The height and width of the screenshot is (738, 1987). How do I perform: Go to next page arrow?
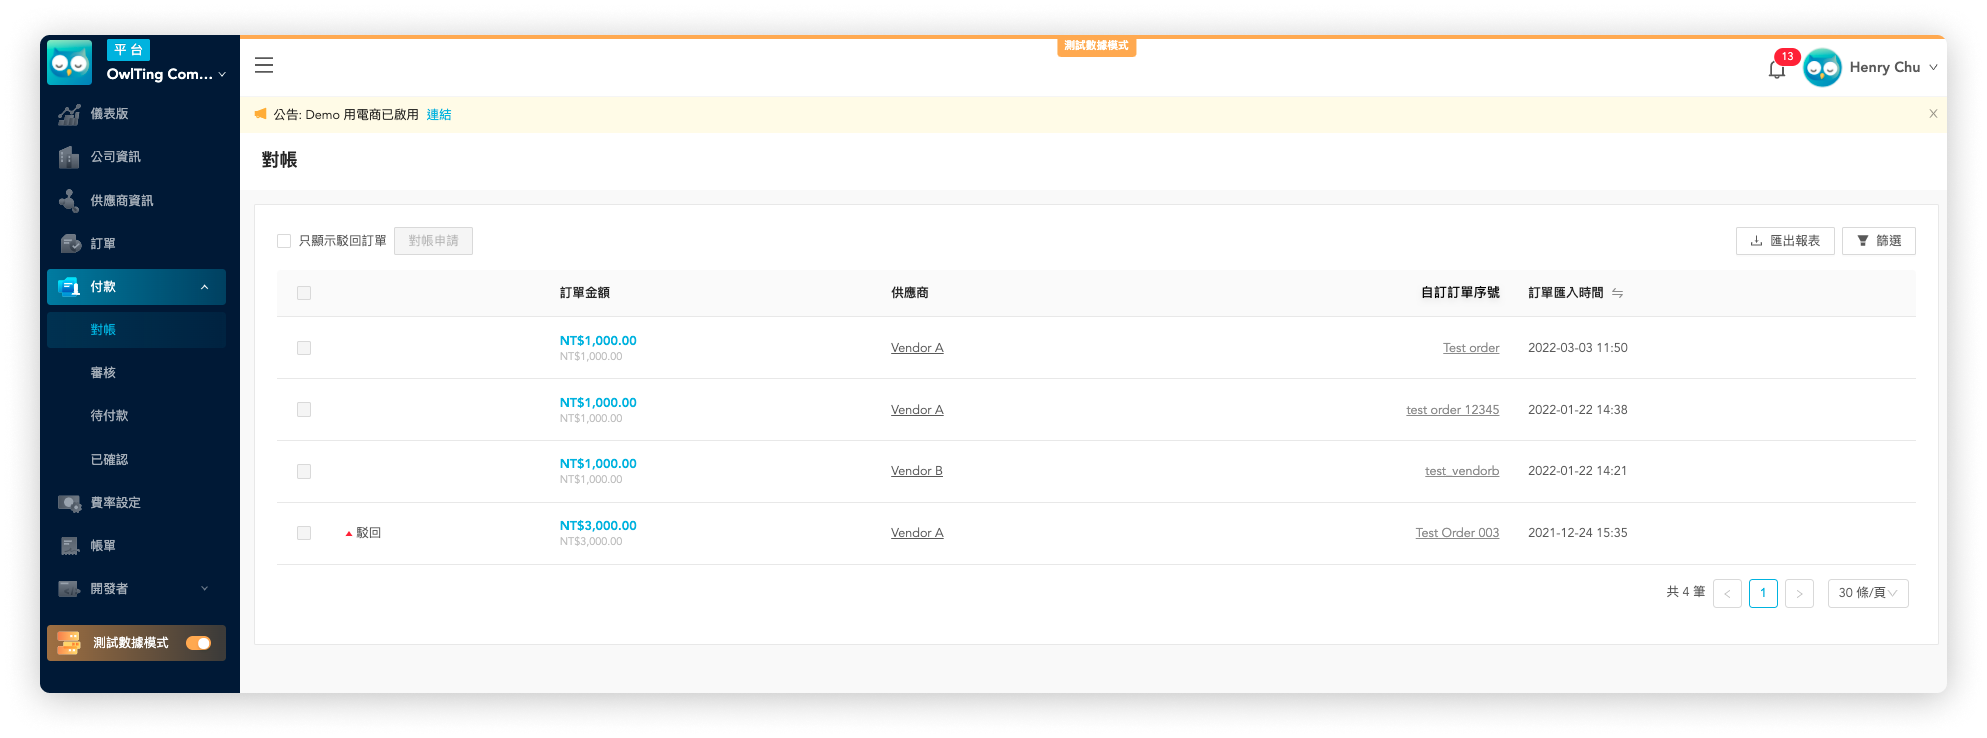(x=1799, y=593)
